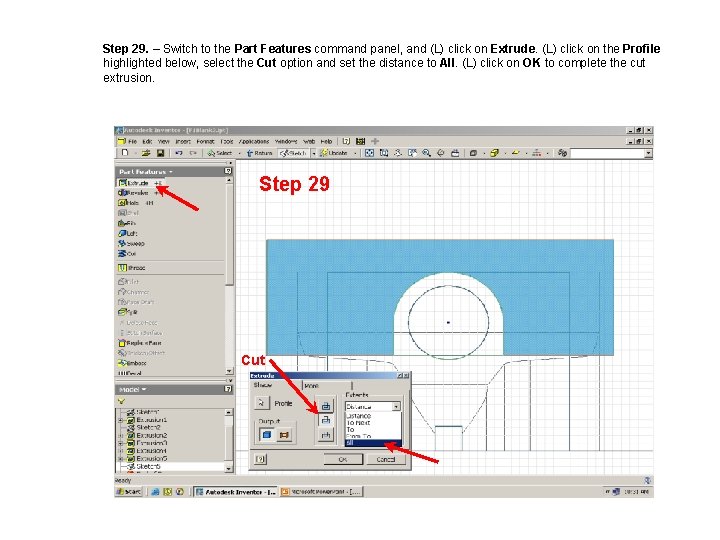The width and height of the screenshot is (720, 540).
Task: Open the Help menu
Action: (x=326, y=141)
